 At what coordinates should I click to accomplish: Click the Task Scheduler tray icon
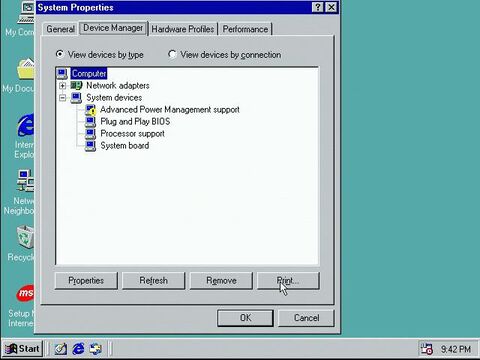[426, 349]
